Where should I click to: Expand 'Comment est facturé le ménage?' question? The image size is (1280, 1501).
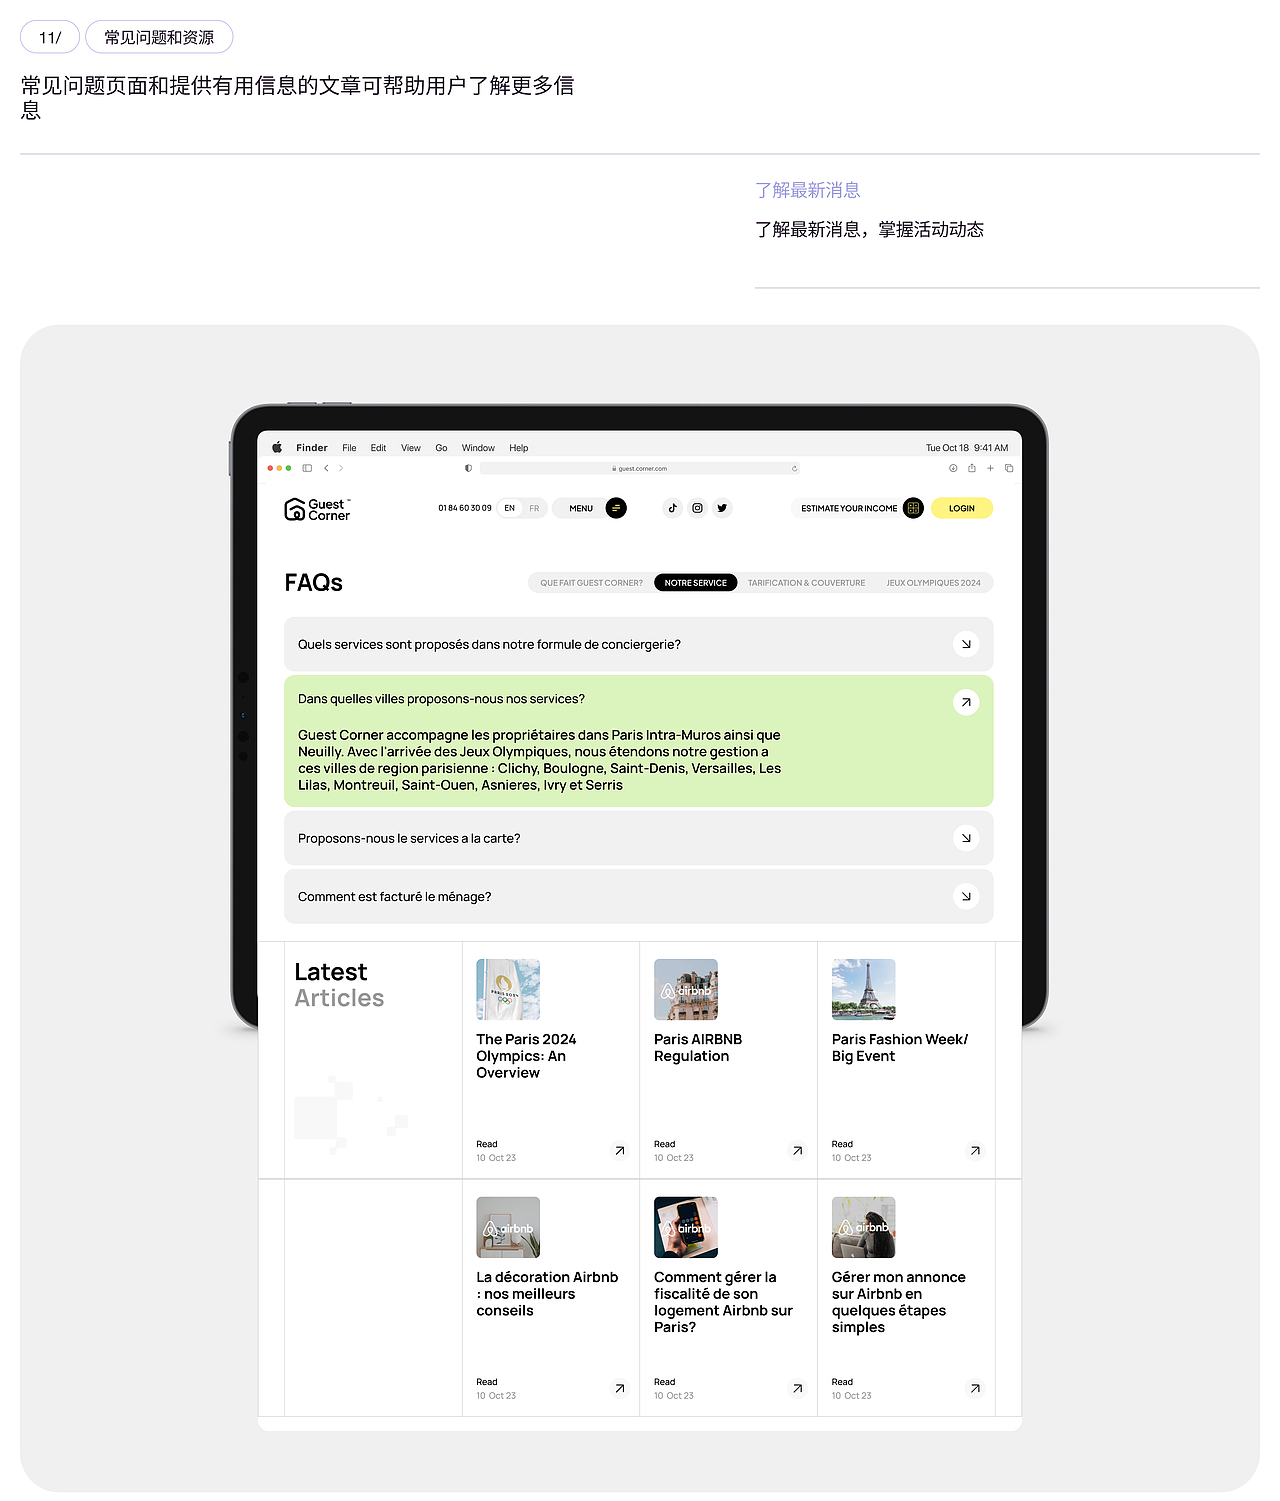point(638,896)
